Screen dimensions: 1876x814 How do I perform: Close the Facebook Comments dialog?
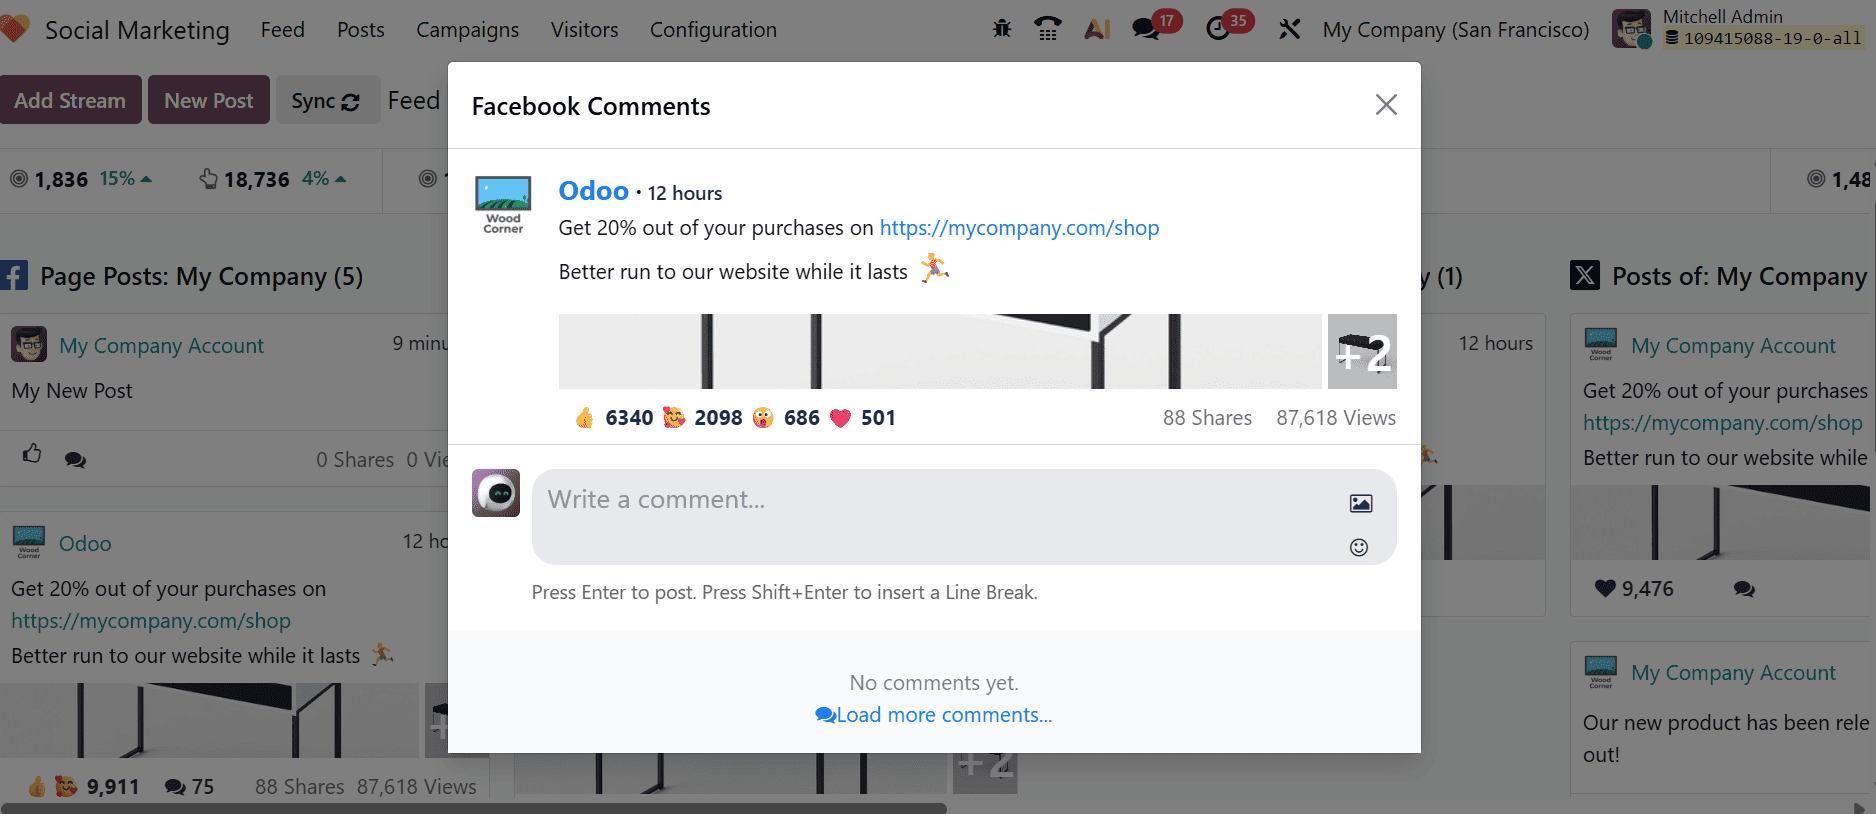coord(1386,105)
